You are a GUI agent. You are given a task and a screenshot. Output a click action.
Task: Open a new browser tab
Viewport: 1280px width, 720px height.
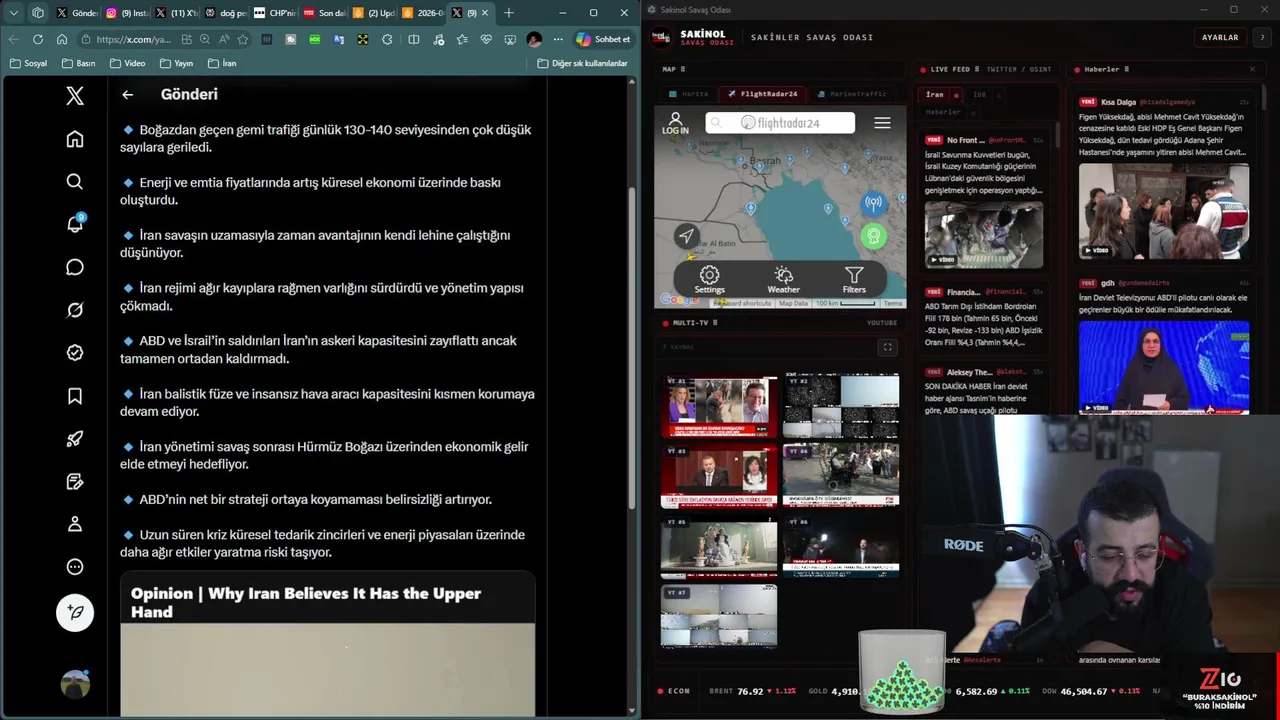tap(508, 13)
